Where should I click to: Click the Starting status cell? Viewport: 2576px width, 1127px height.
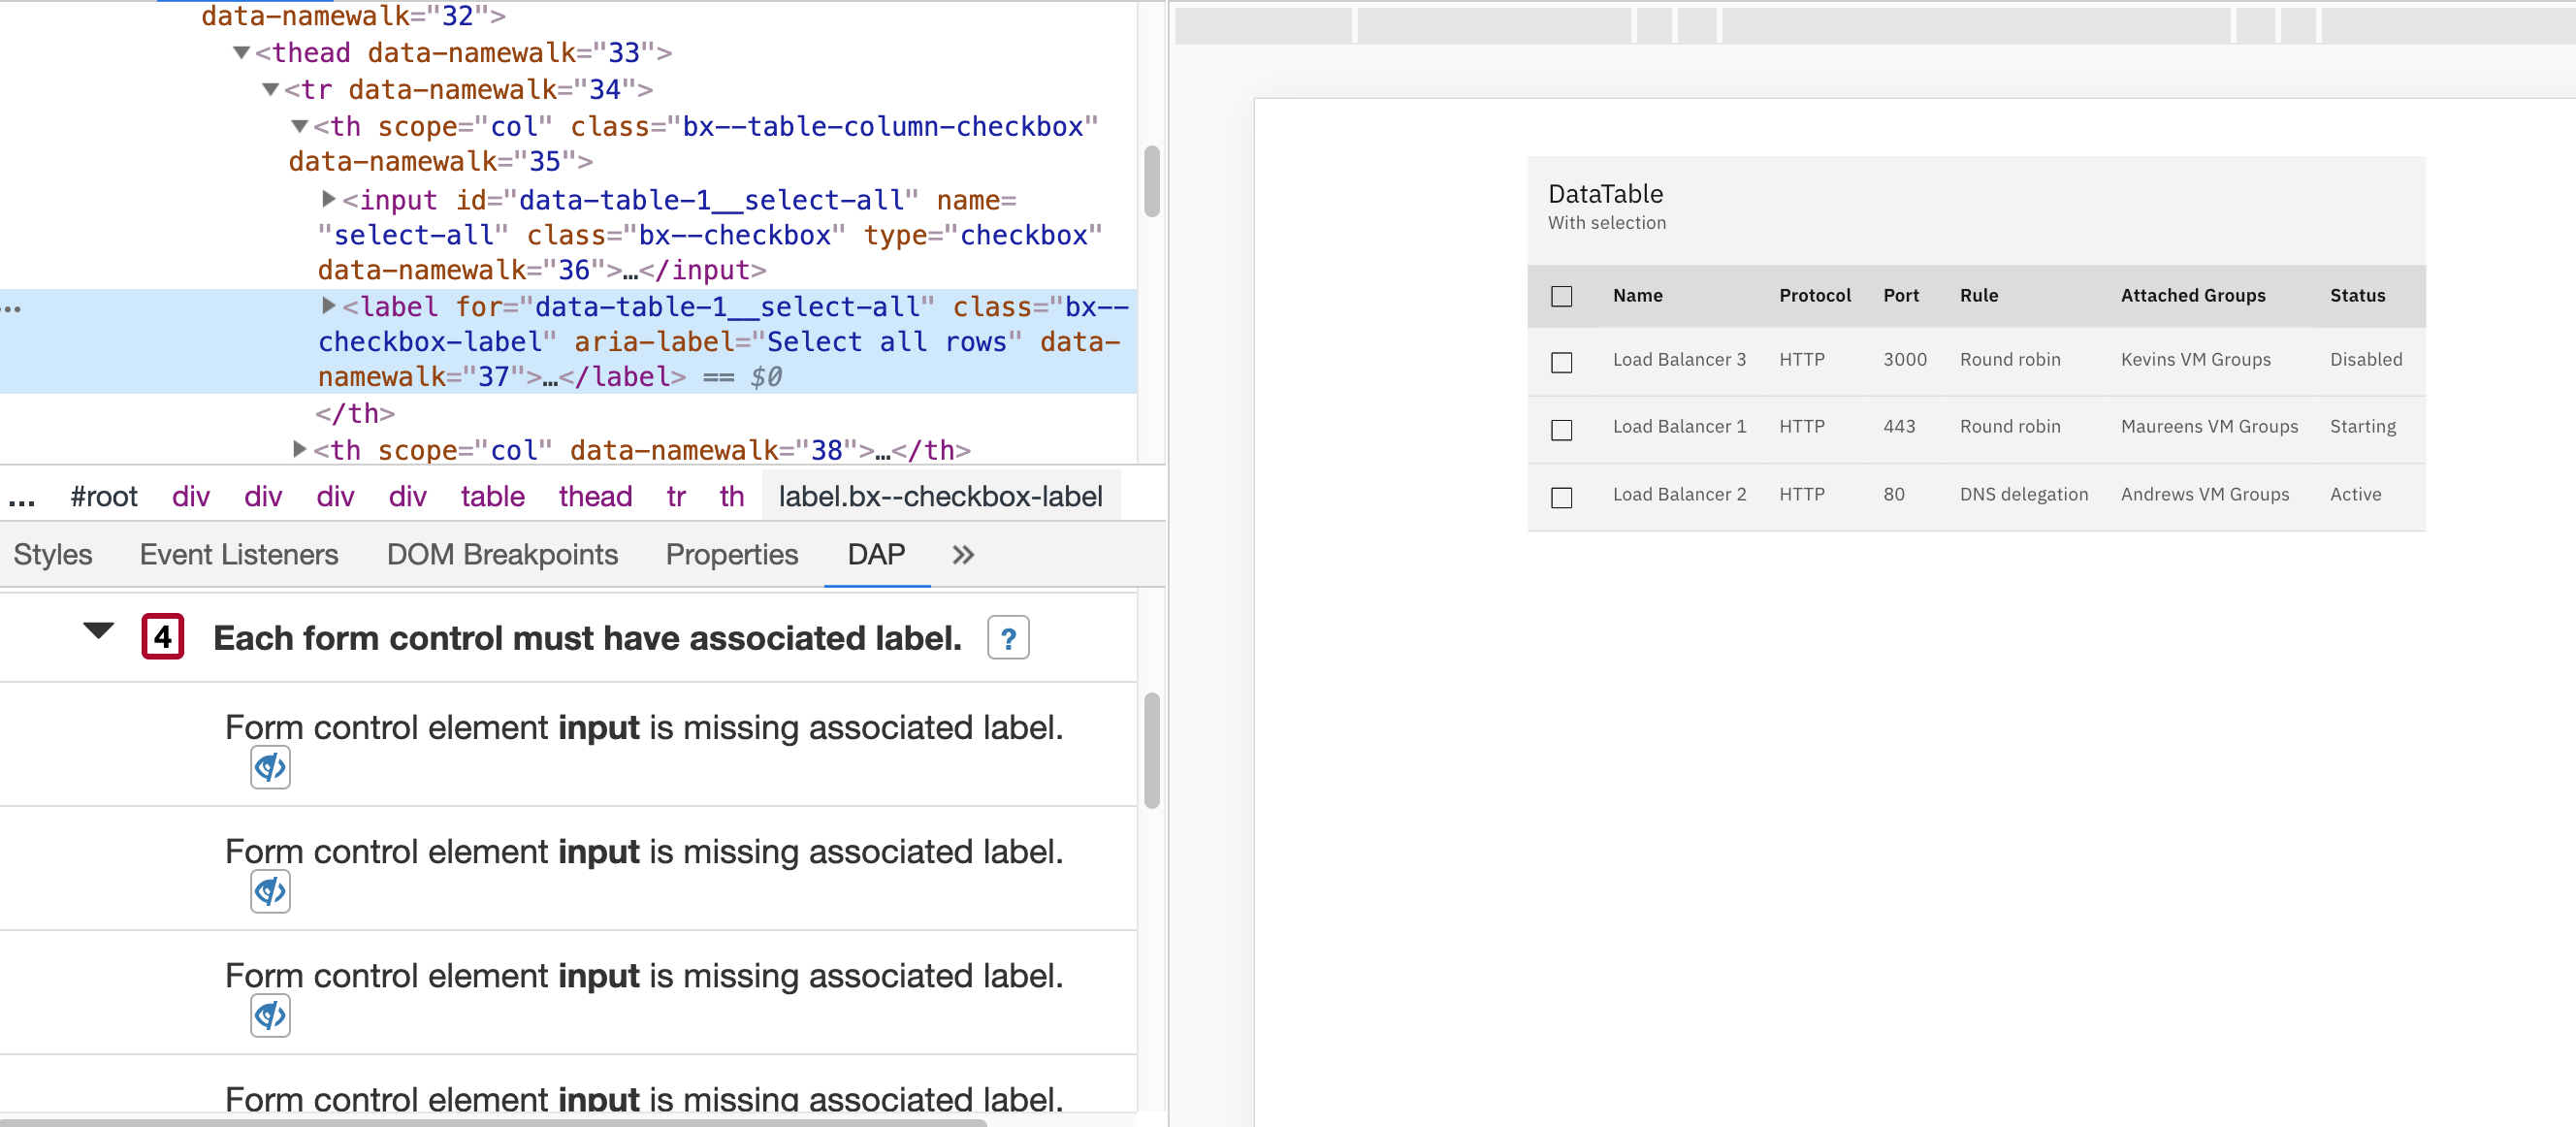2362,427
